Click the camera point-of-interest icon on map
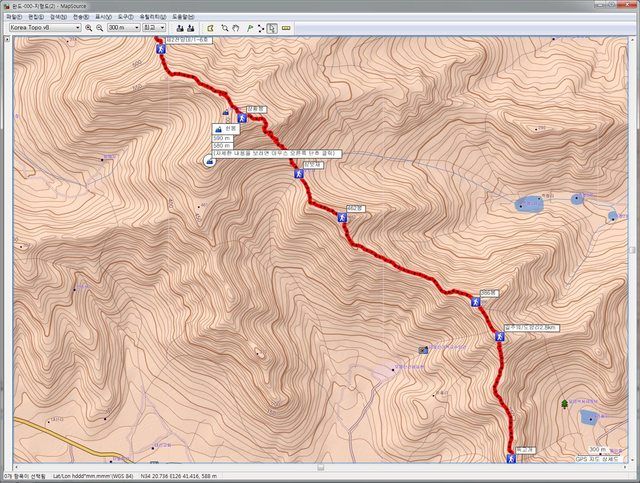This screenshot has width=640, height=483. coord(423,349)
